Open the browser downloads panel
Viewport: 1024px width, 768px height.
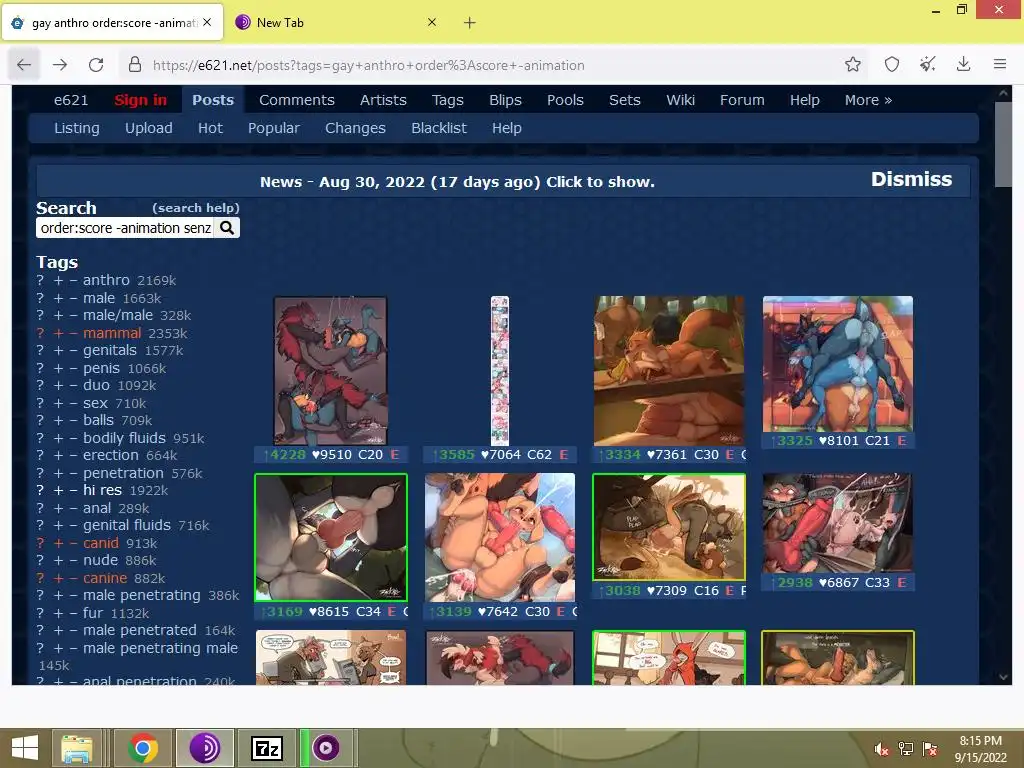(963, 64)
